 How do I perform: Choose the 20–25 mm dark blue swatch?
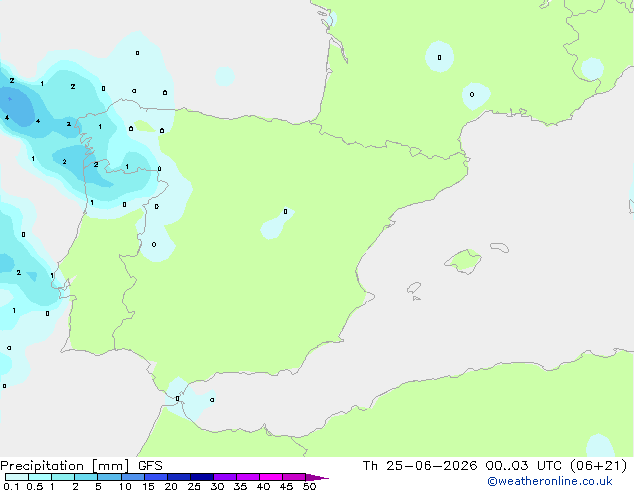[x=179, y=477]
